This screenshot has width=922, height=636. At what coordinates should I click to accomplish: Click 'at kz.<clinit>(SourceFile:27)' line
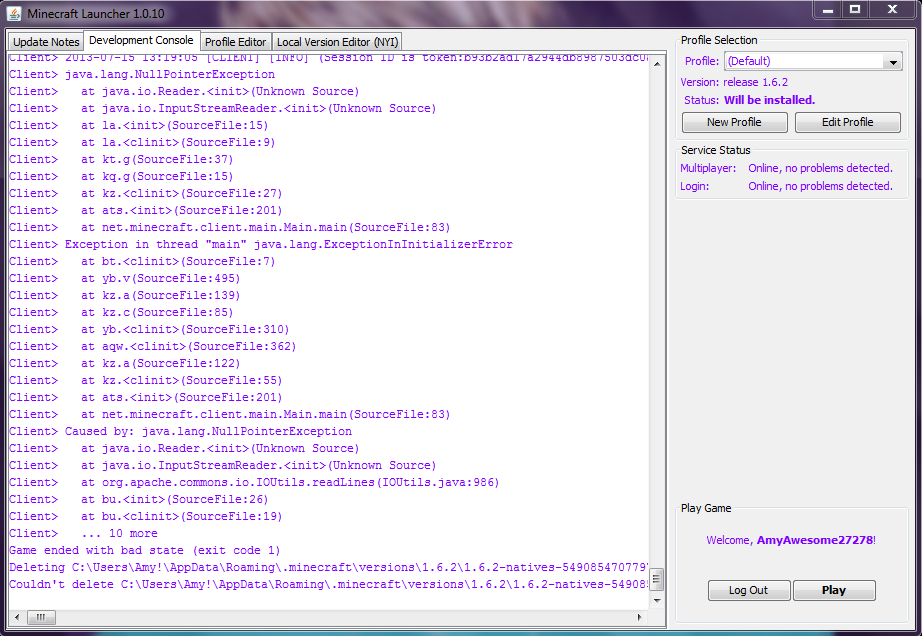146,193
